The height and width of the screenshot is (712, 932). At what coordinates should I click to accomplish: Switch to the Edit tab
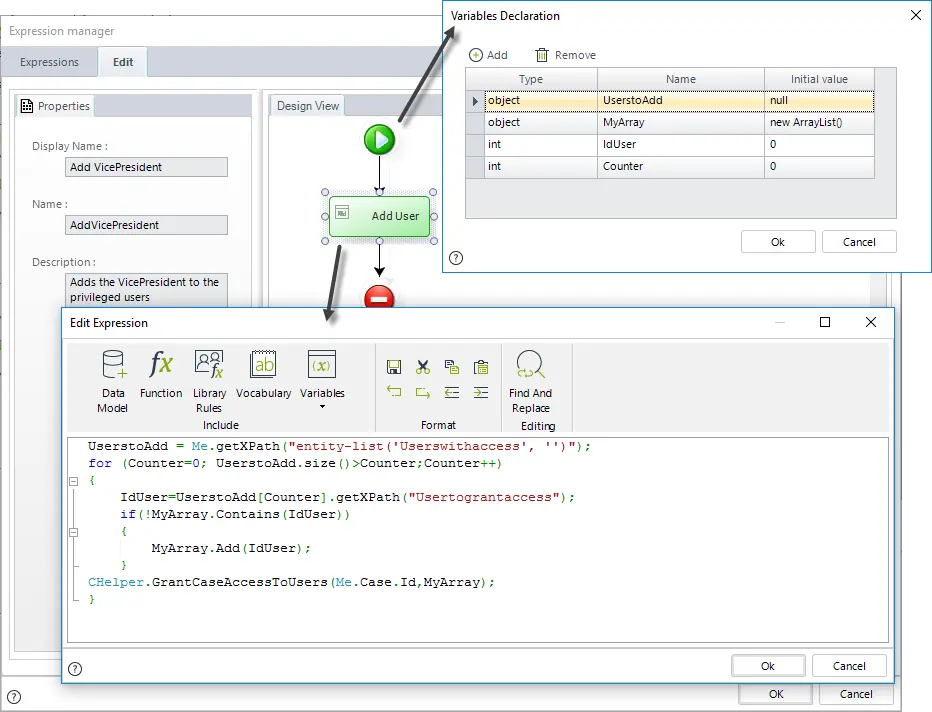123,62
